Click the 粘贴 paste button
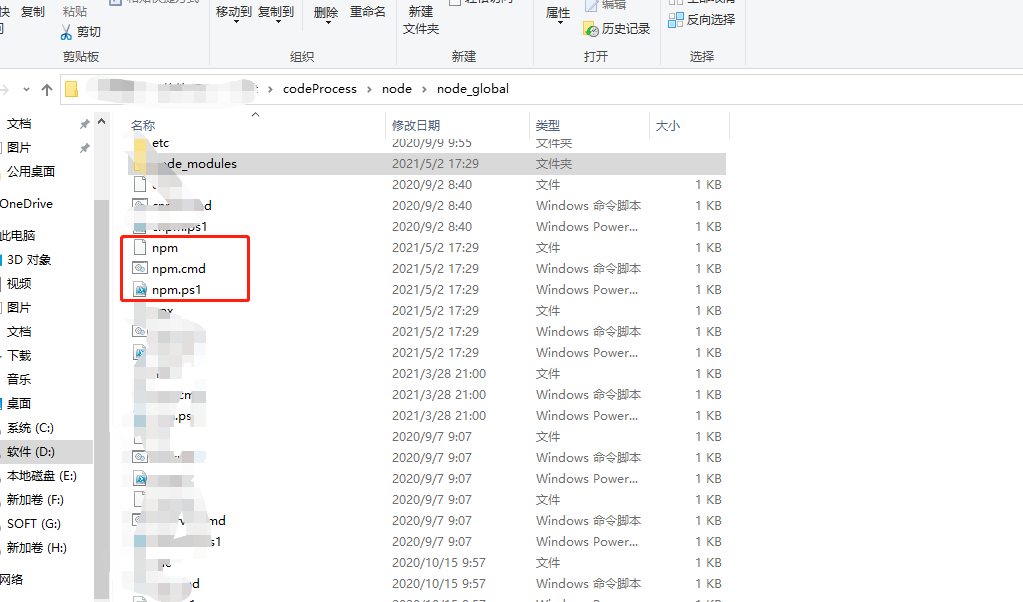The height and width of the screenshot is (602, 1023). (x=75, y=12)
